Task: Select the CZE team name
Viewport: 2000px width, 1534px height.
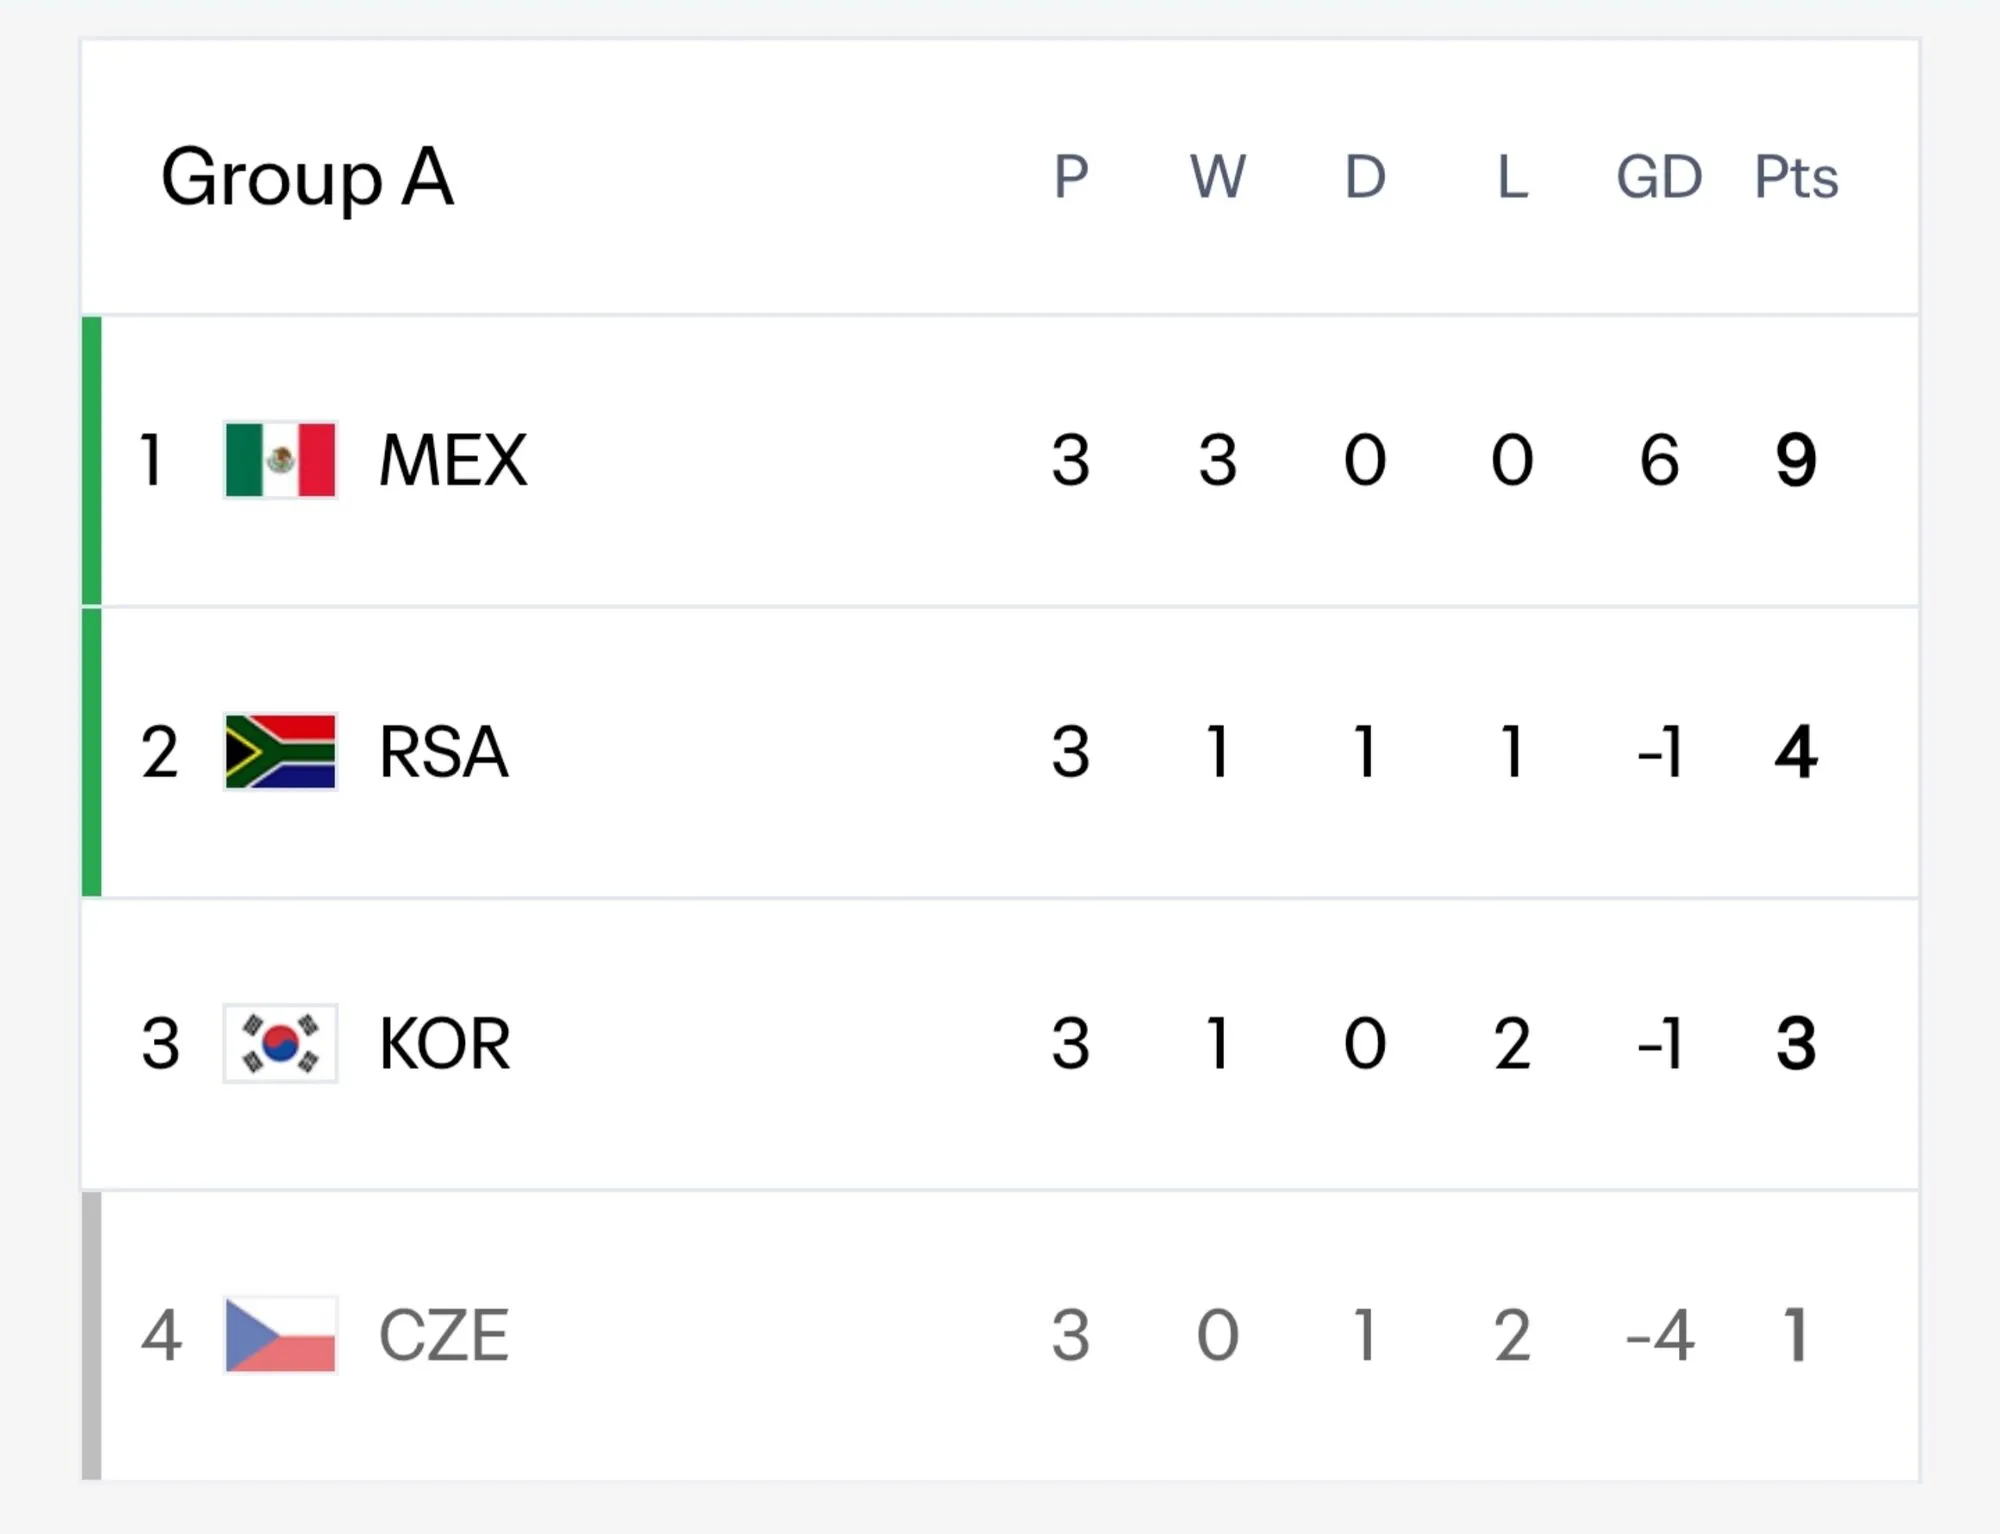Action: (444, 1335)
